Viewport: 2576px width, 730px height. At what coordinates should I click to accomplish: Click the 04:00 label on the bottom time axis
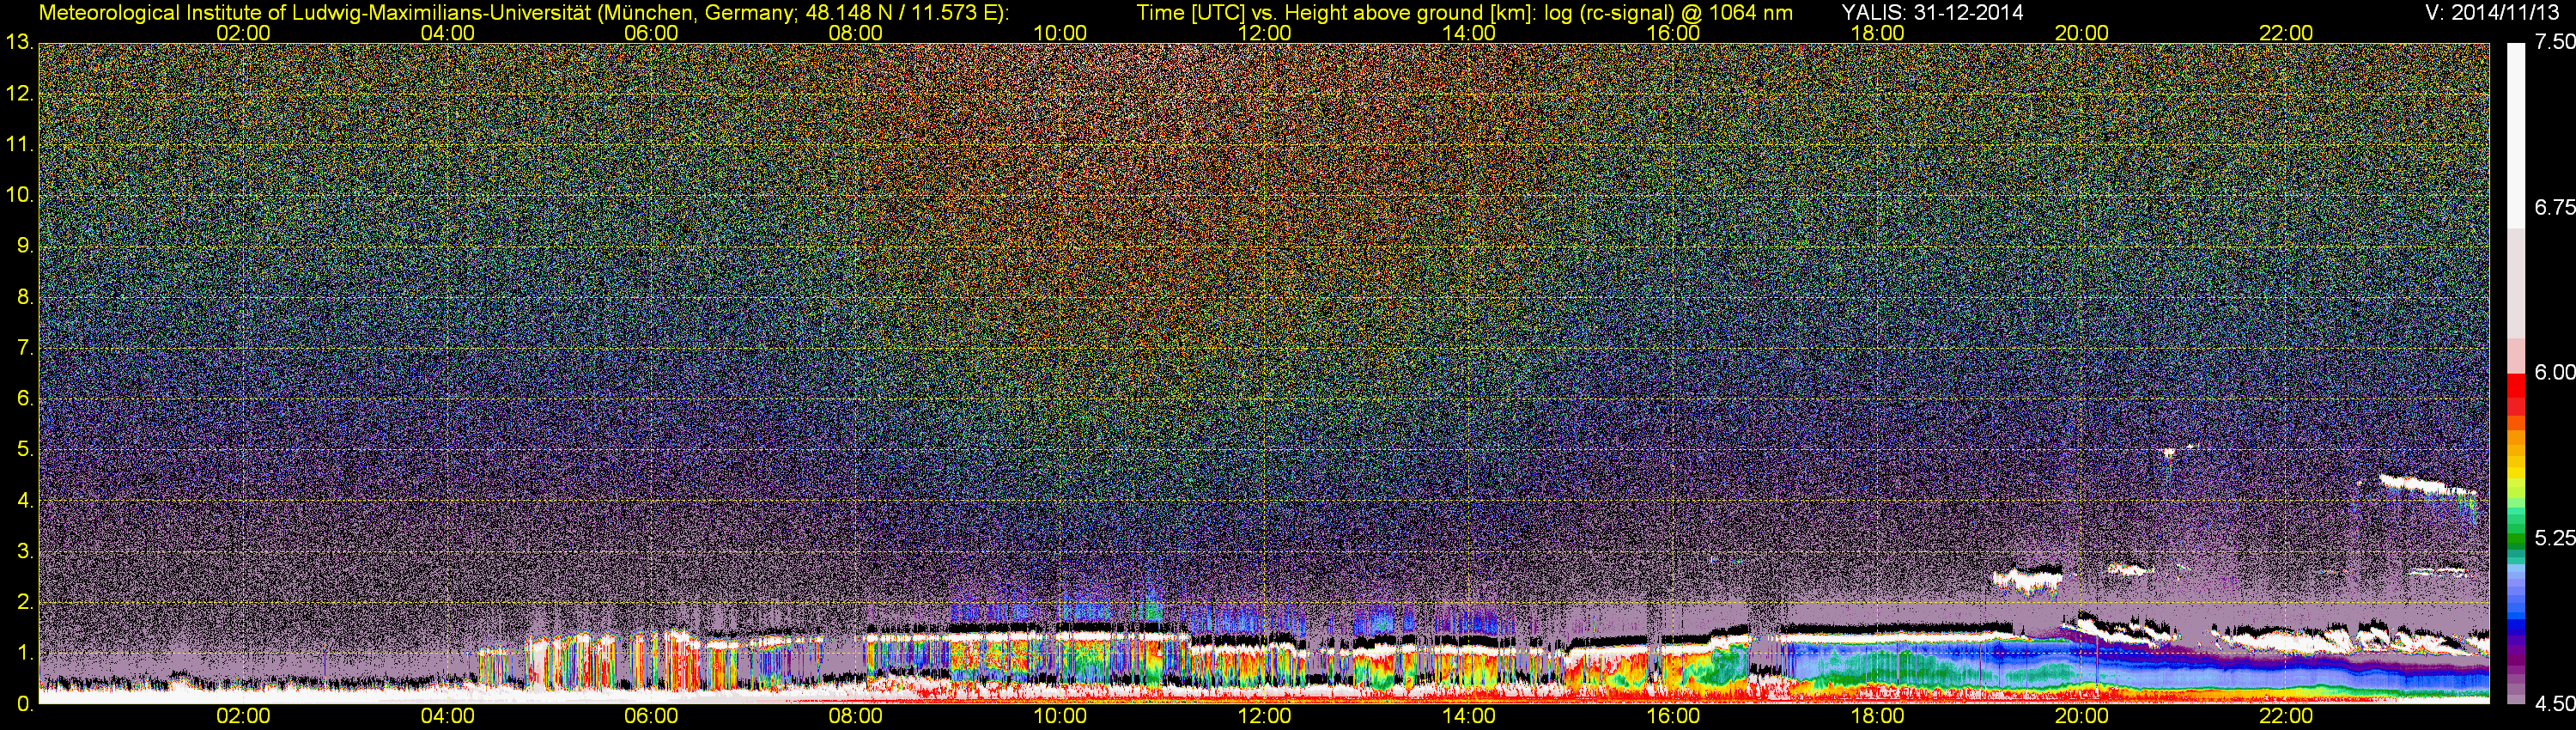(x=447, y=716)
